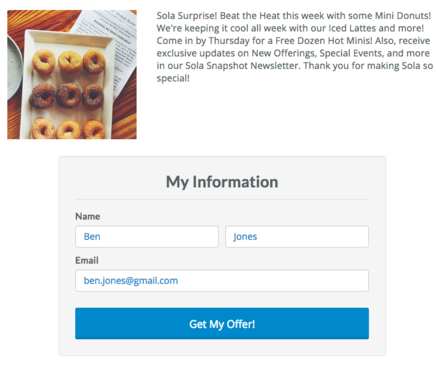Click the center chocolate-sprinkled donut in the photo
The width and height of the screenshot is (437, 367).
tap(69, 95)
